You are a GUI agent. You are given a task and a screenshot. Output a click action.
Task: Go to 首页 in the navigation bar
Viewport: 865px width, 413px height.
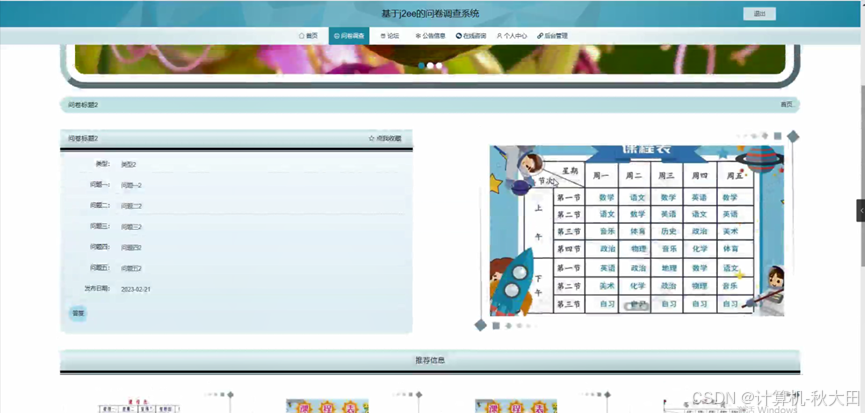(x=308, y=36)
